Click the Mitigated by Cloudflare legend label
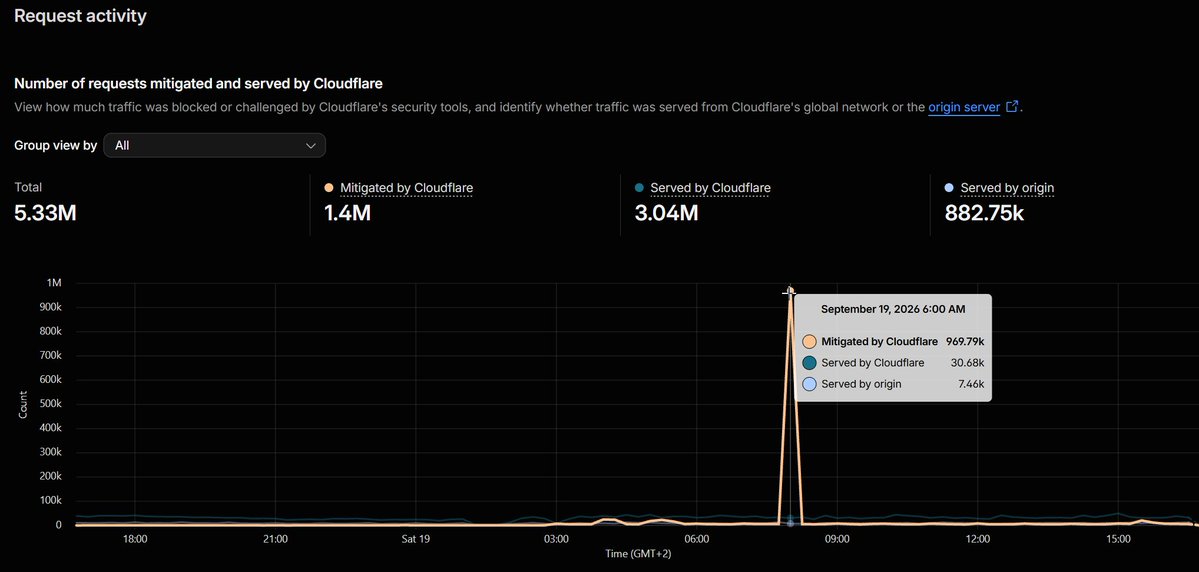1199x572 pixels. (x=406, y=187)
